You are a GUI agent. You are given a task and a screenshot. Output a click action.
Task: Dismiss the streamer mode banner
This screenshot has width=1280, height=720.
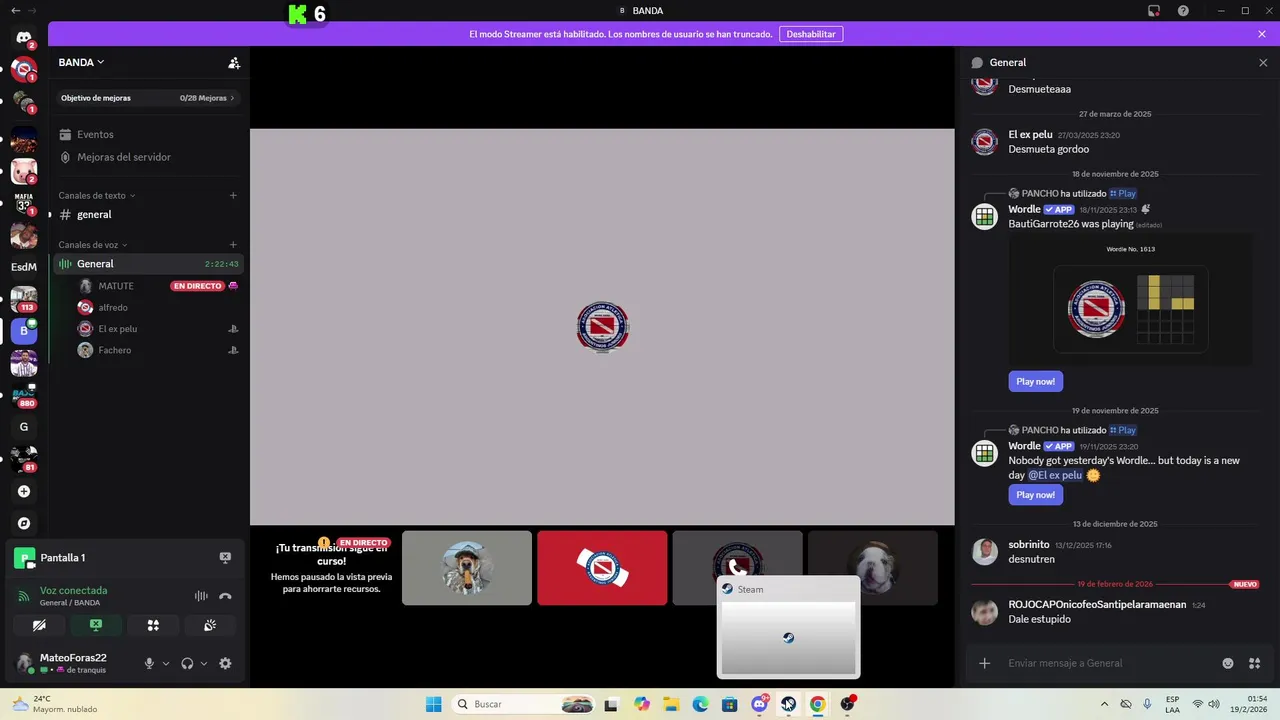1262,34
